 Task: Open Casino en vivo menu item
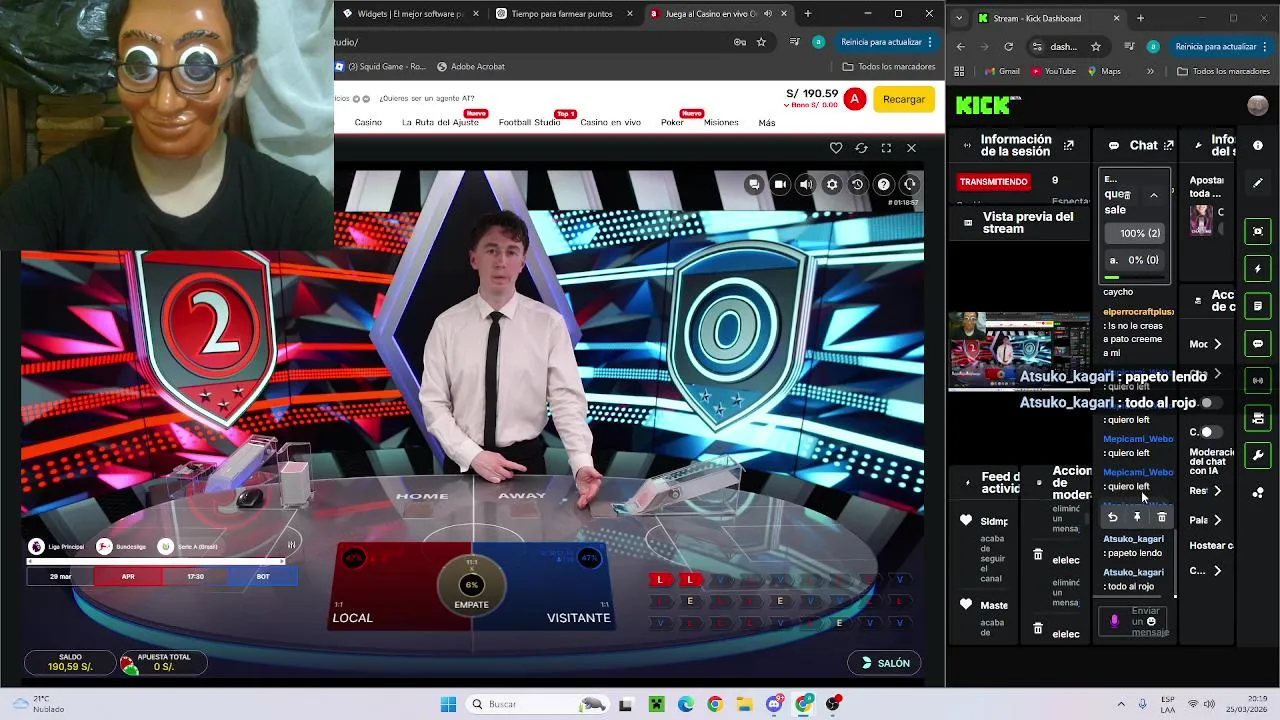click(x=610, y=123)
